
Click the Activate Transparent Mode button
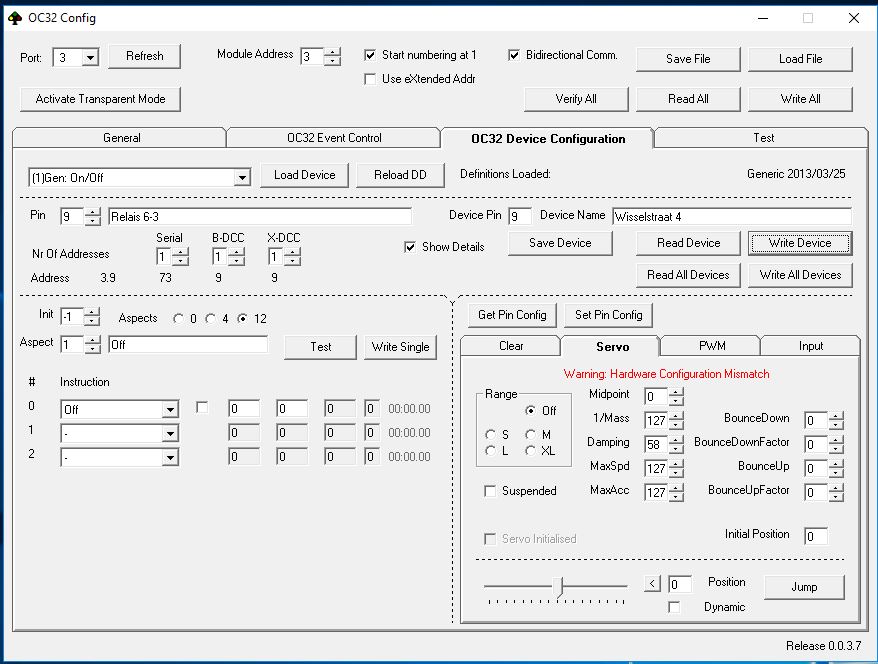click(x=101, y=99)
